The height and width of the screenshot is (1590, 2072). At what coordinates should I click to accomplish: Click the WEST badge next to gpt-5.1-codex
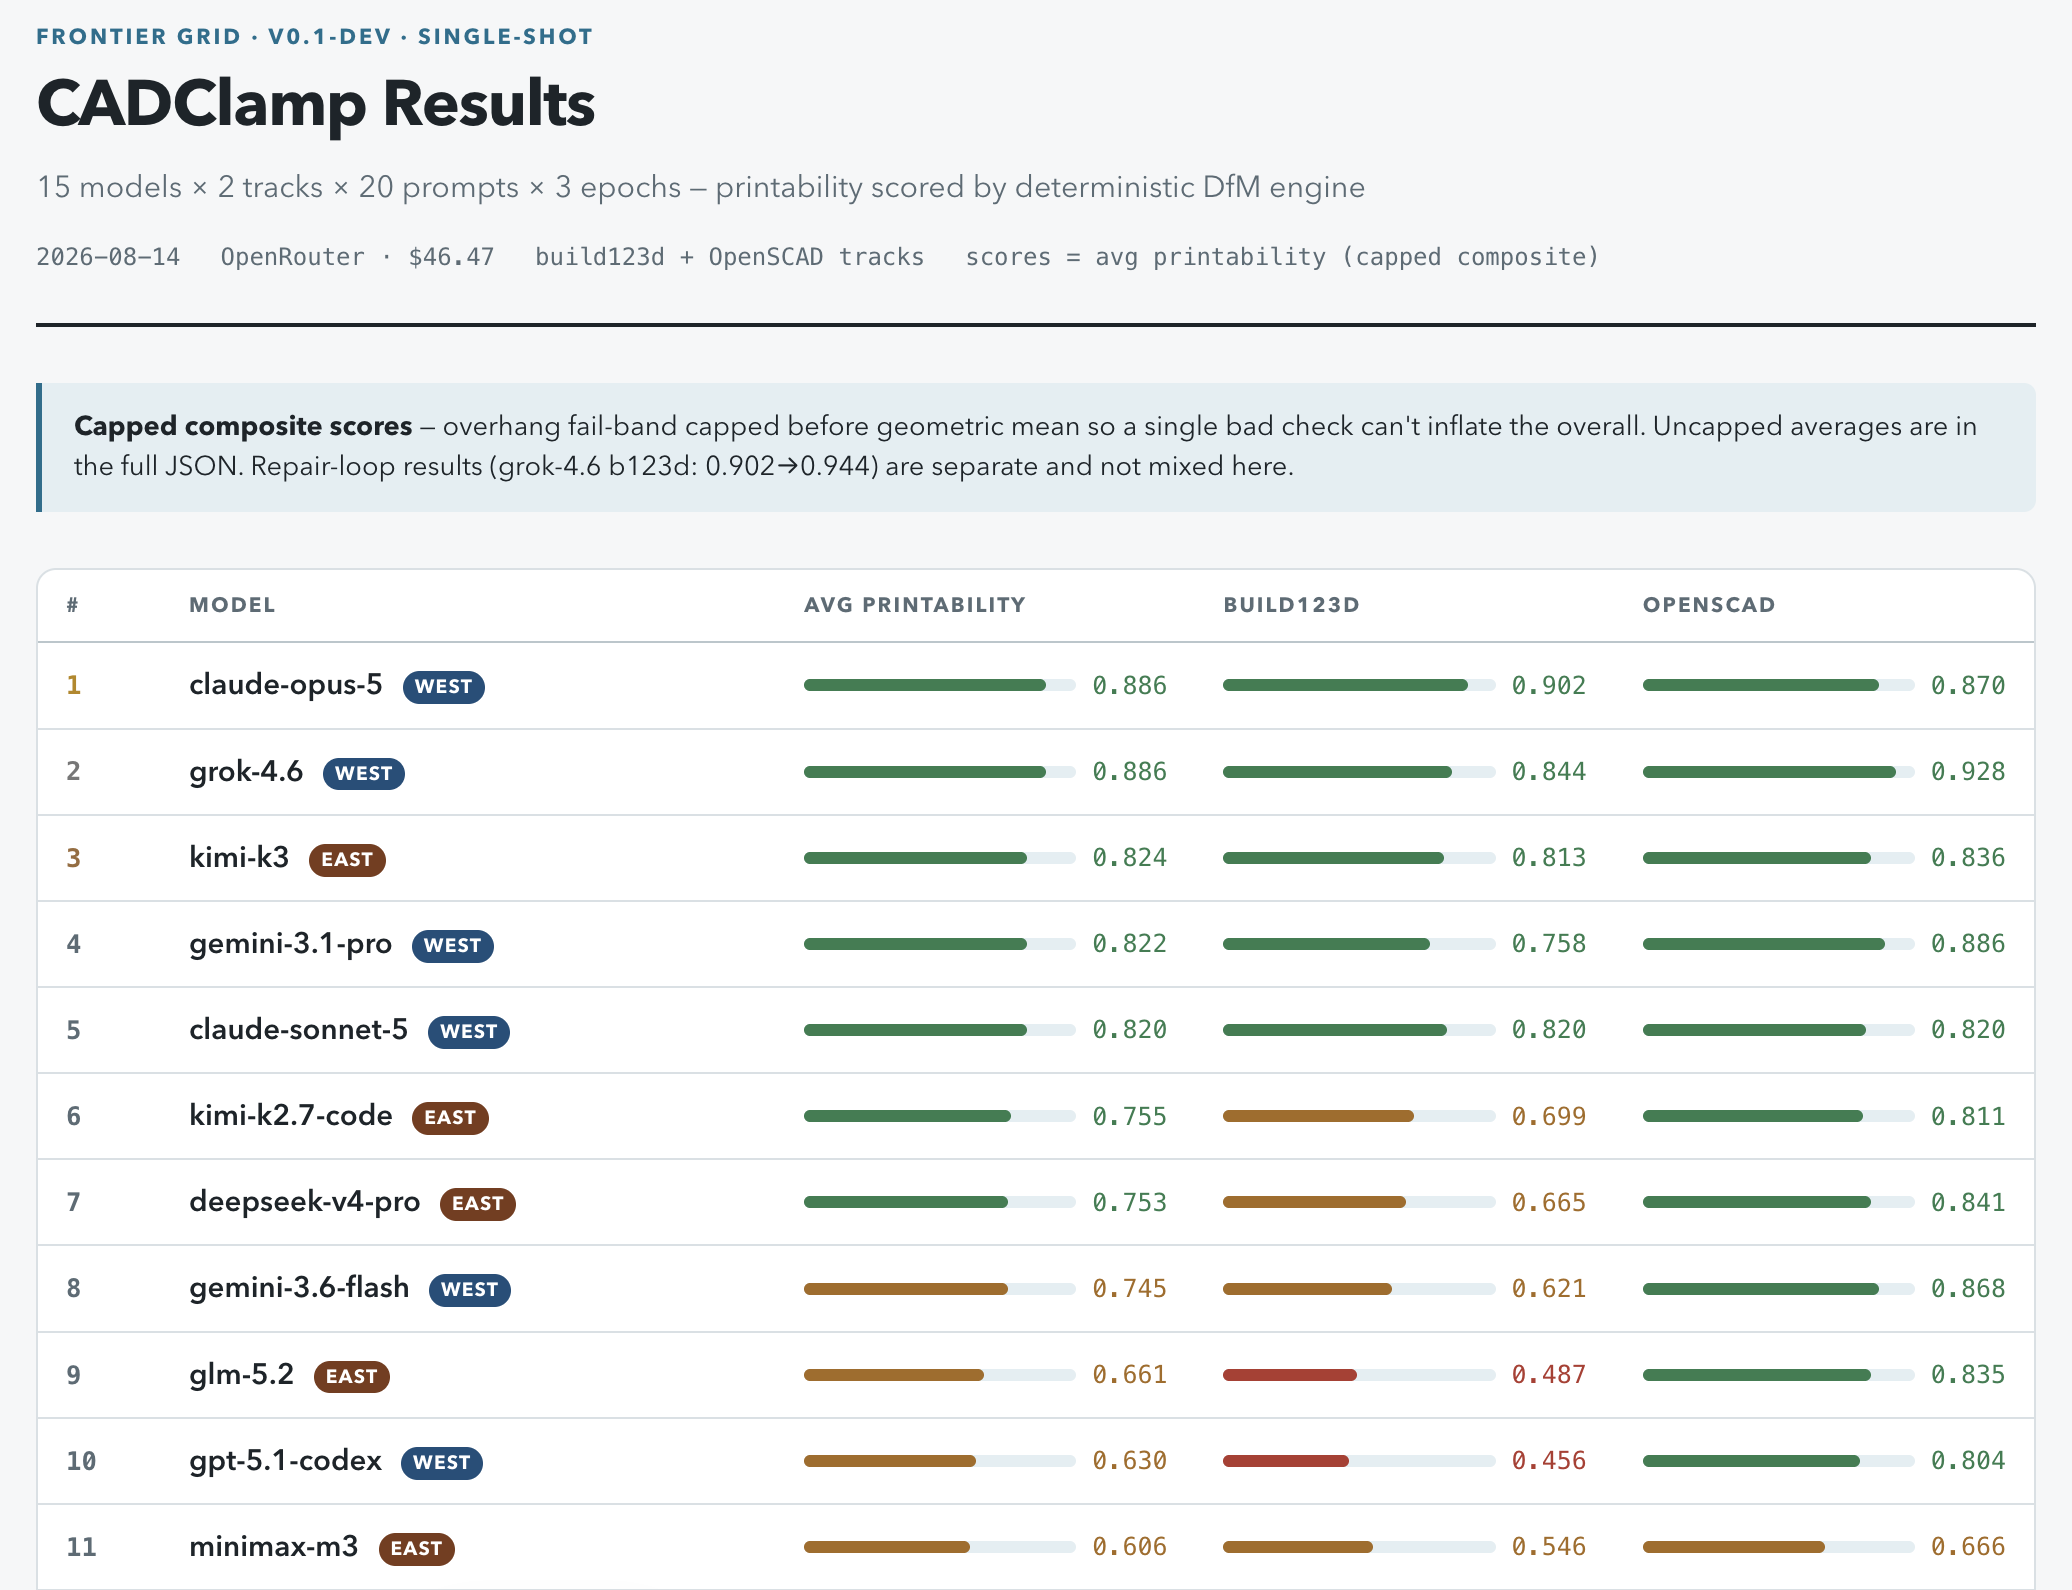[x=441, y=1463]
